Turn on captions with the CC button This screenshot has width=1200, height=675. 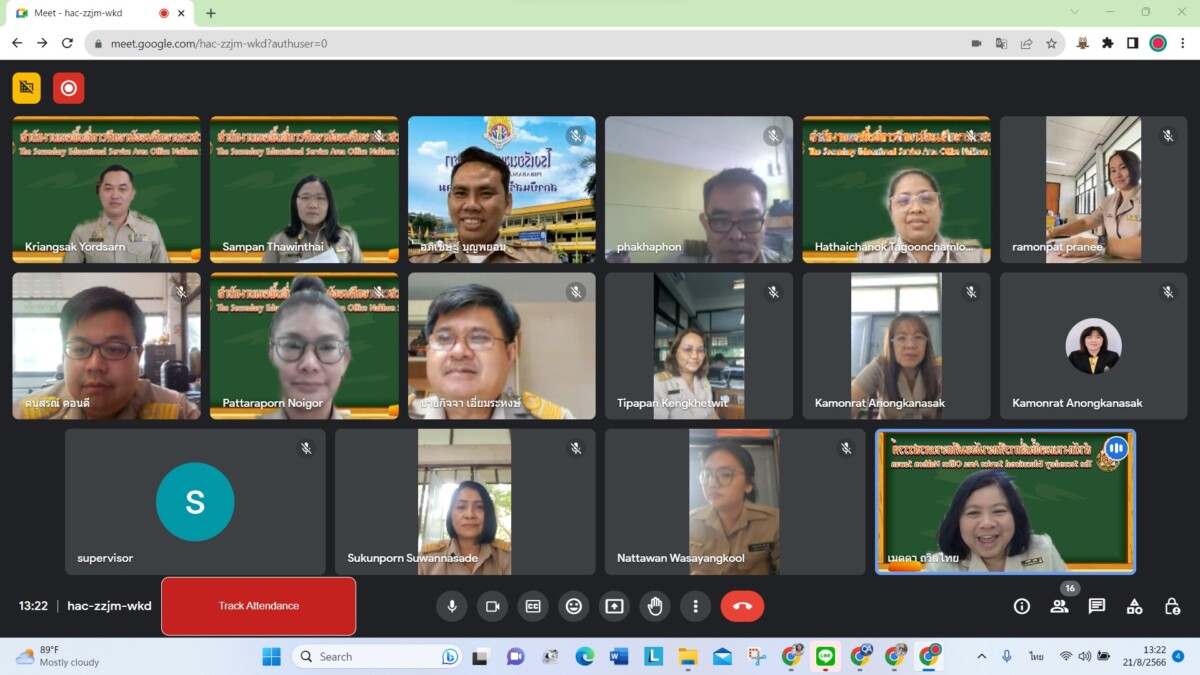(533, 606)
